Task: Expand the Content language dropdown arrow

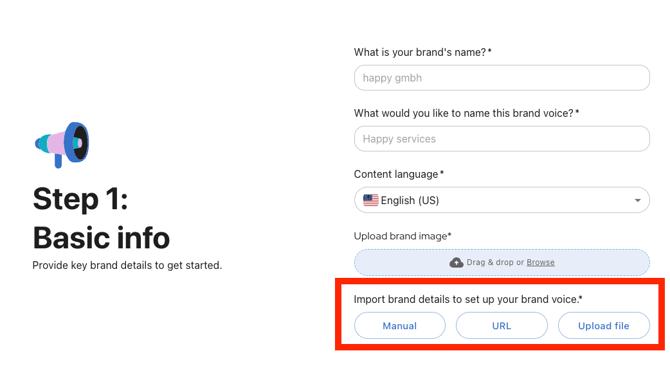Action: [638, 200]
